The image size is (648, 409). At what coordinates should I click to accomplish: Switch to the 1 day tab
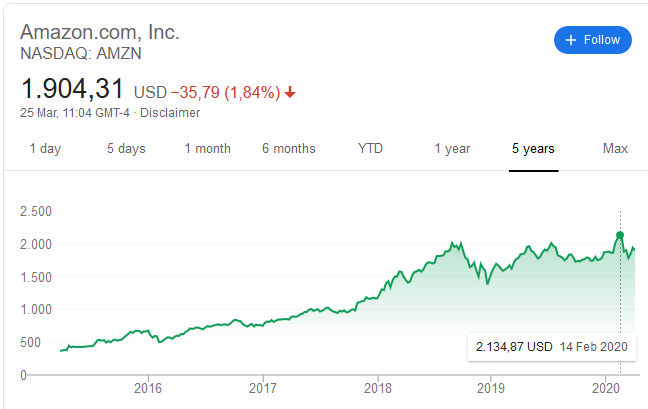[x=45, y=149]
